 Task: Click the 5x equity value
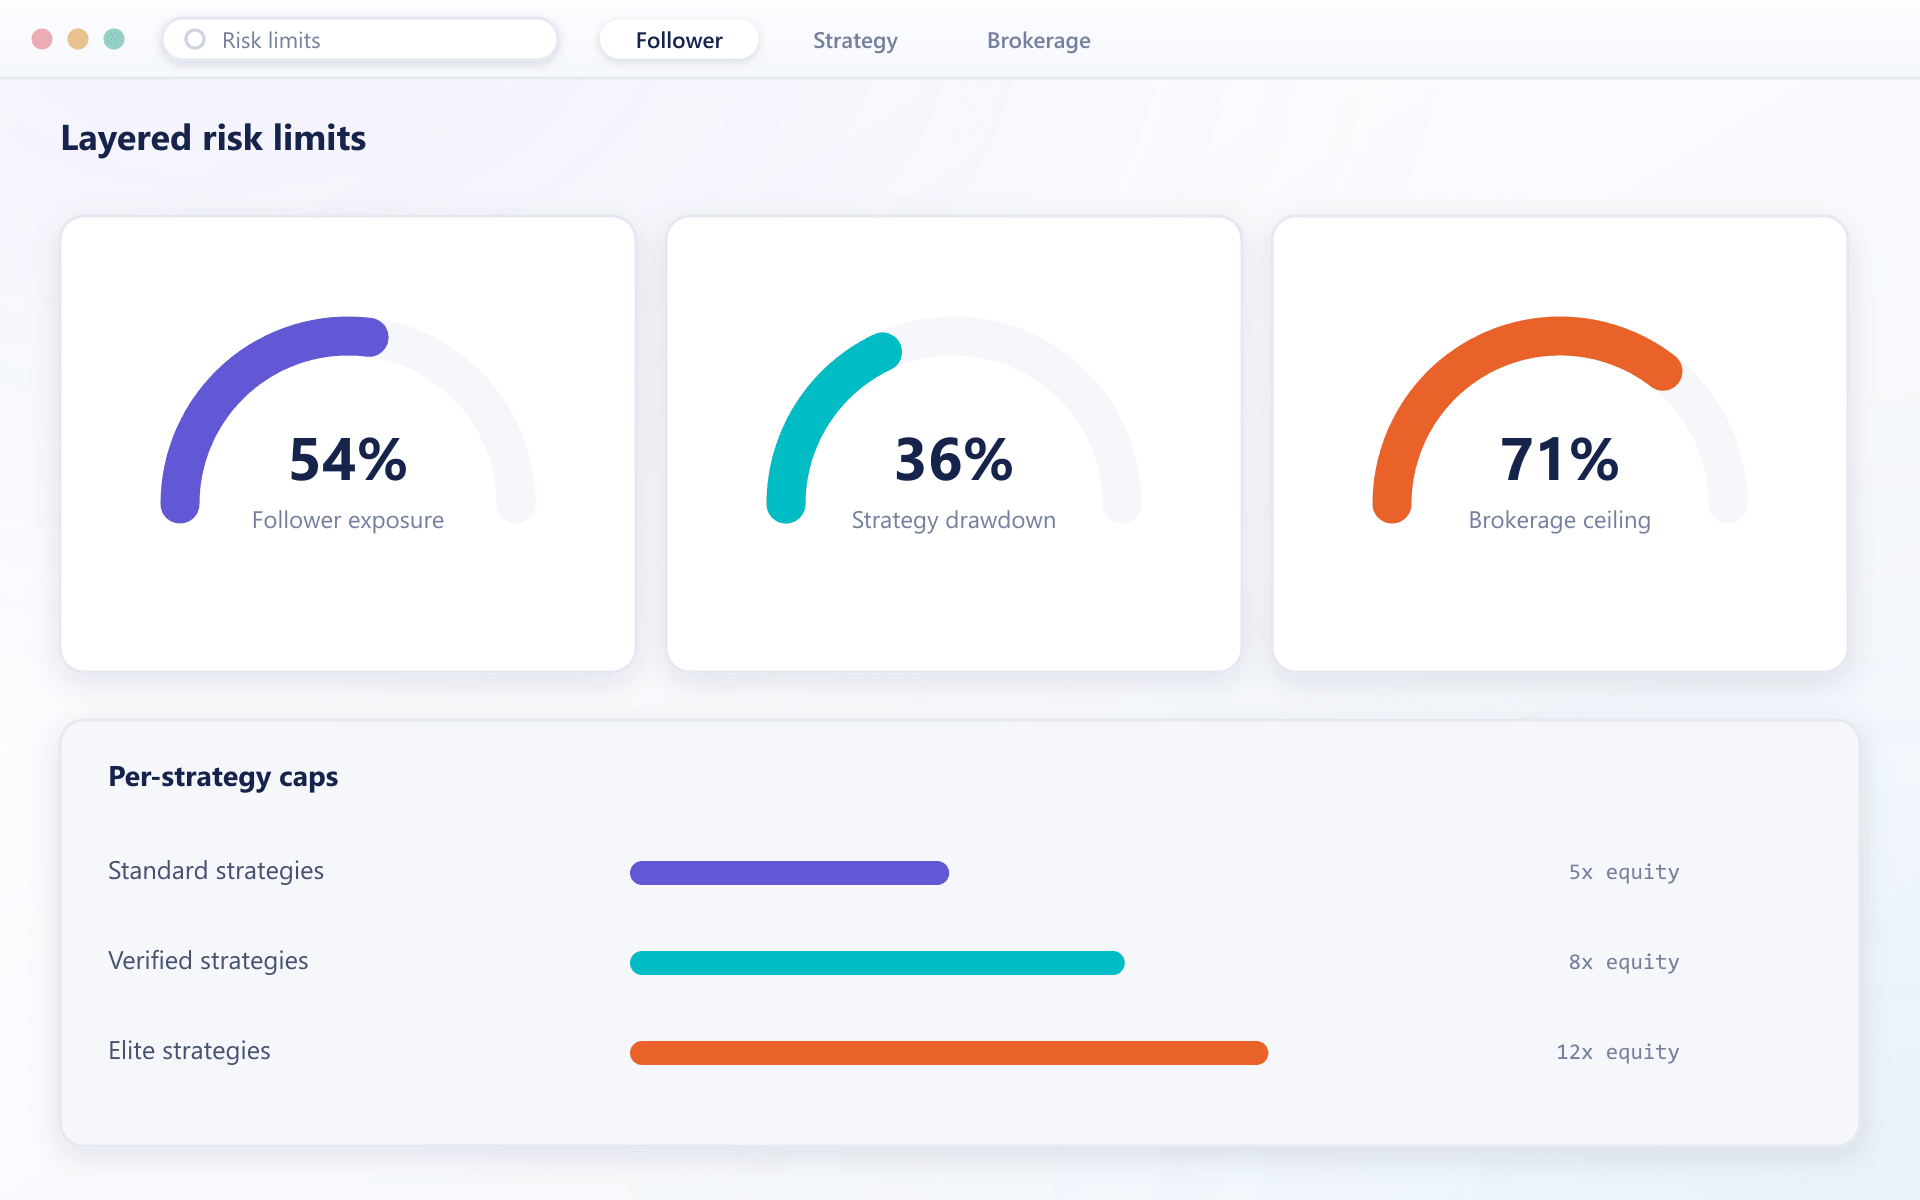point(1624,872)
